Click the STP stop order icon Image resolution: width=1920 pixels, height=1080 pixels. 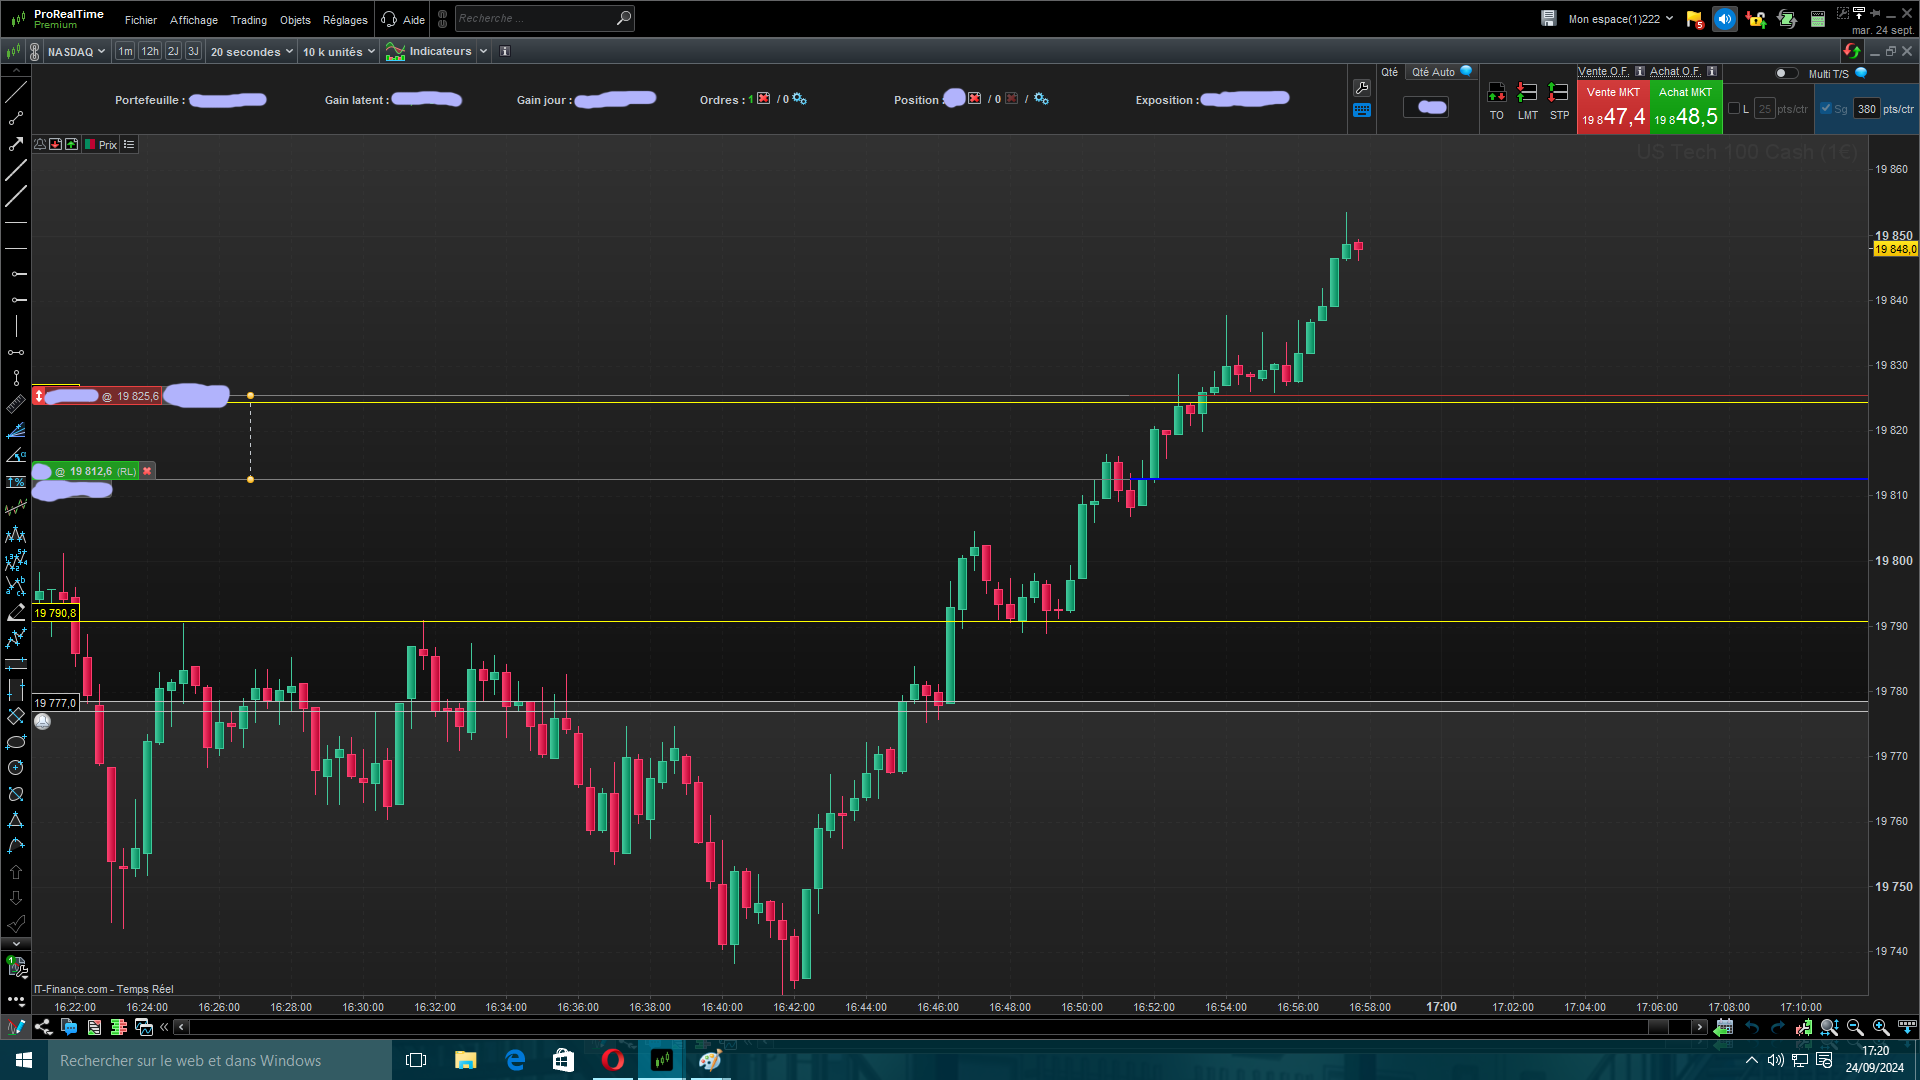[x=1558, y=94]
